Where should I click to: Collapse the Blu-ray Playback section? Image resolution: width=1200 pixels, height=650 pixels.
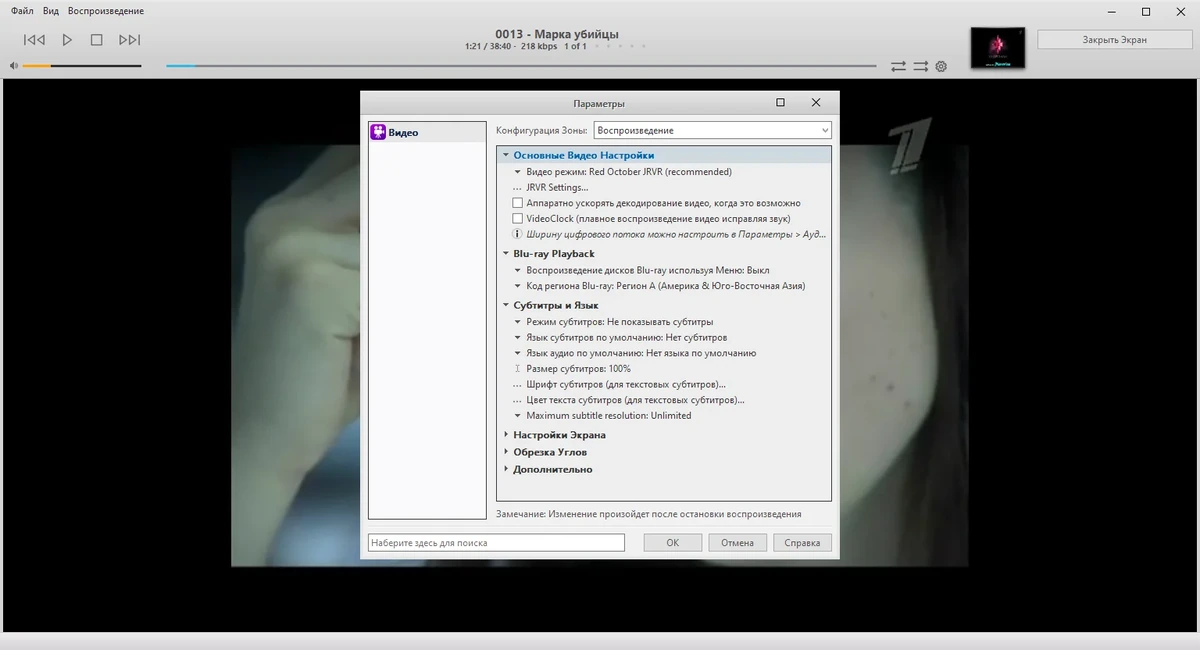coord(506,254)
